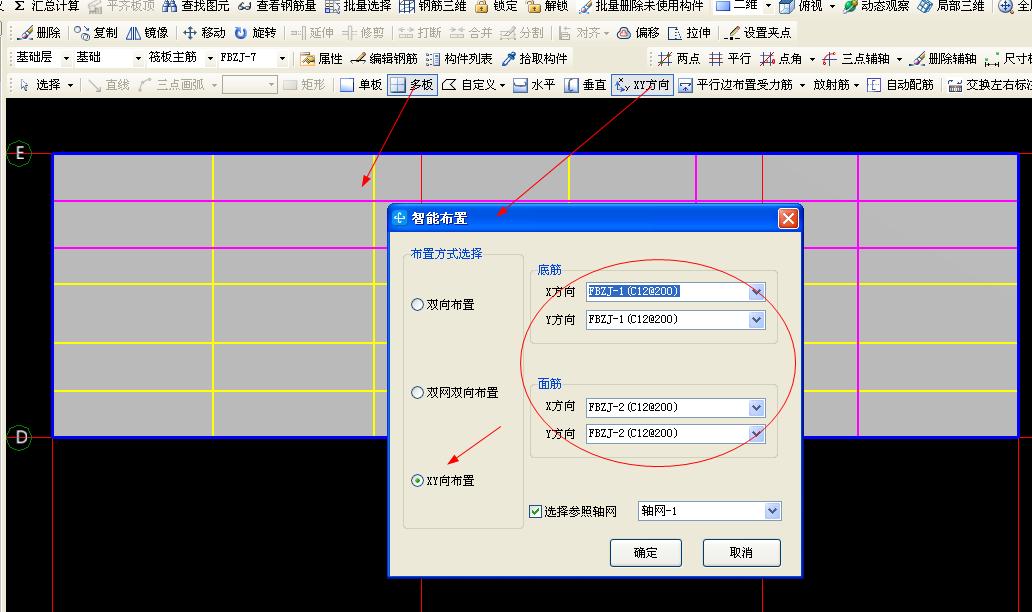Click 两点 auxiliary axis tool
The width and height of the screenshot is (1032, 612).
click(x=679, y=59)
